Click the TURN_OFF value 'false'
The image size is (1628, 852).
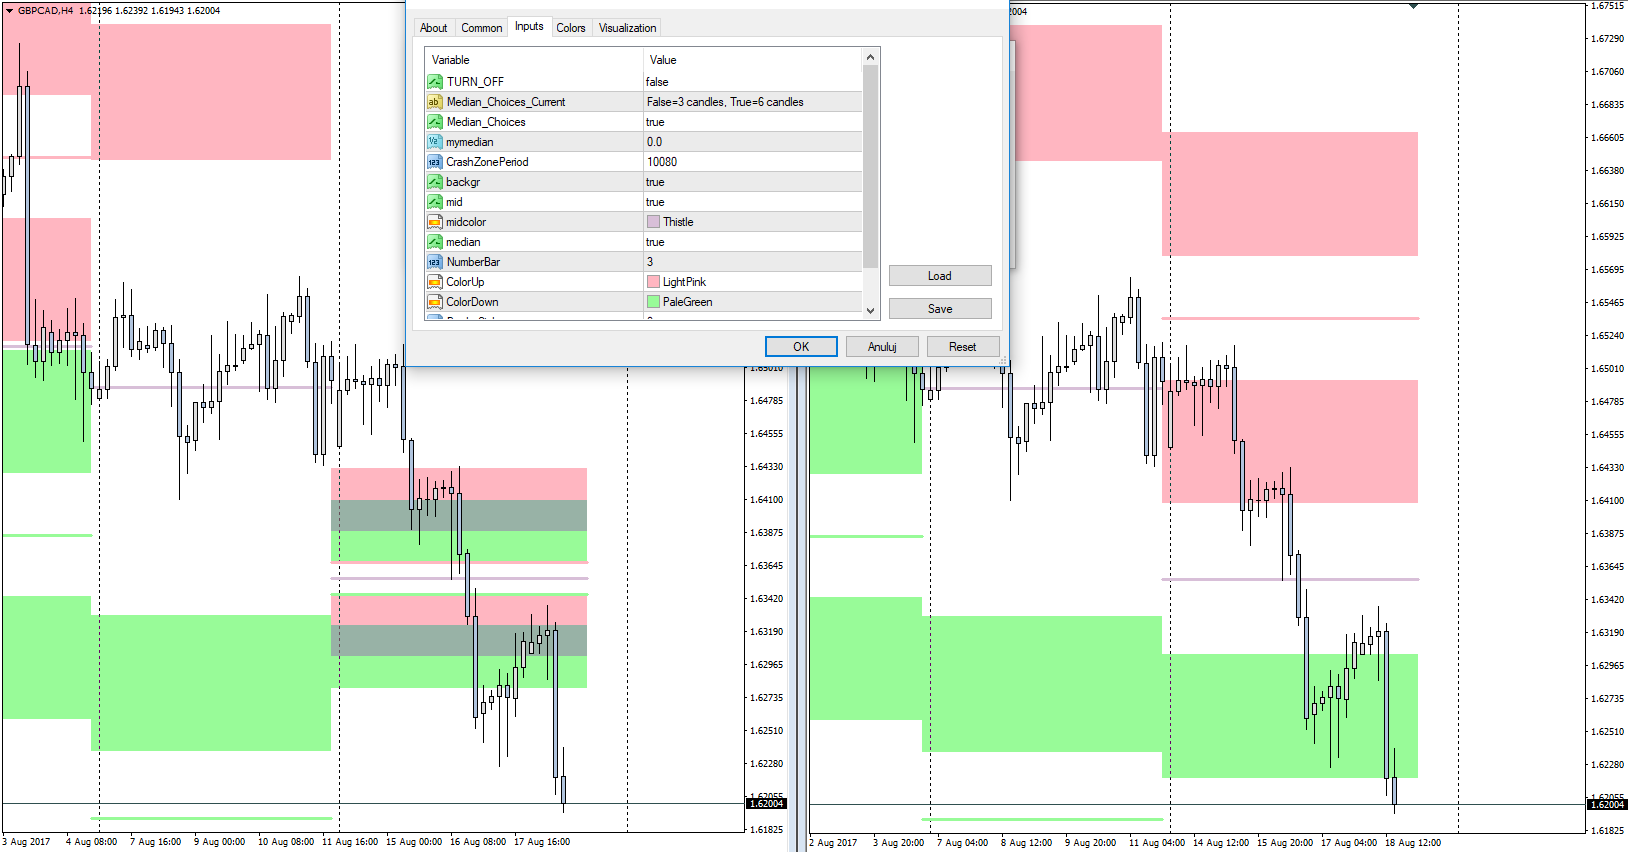click(657, 82)
